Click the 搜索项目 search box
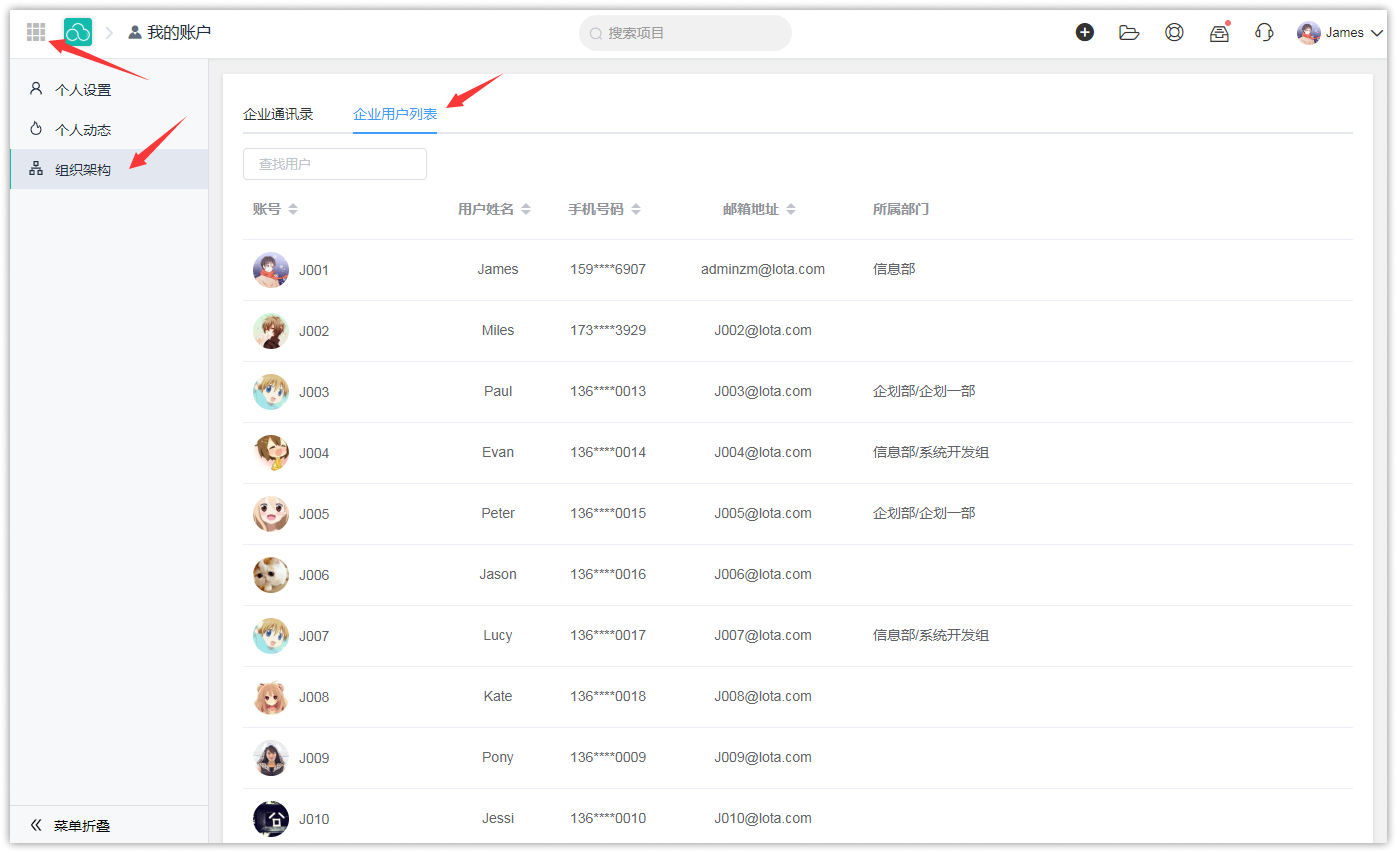Image resolution: width=1397 pixels, height=853 pixels. coord(685,33)
